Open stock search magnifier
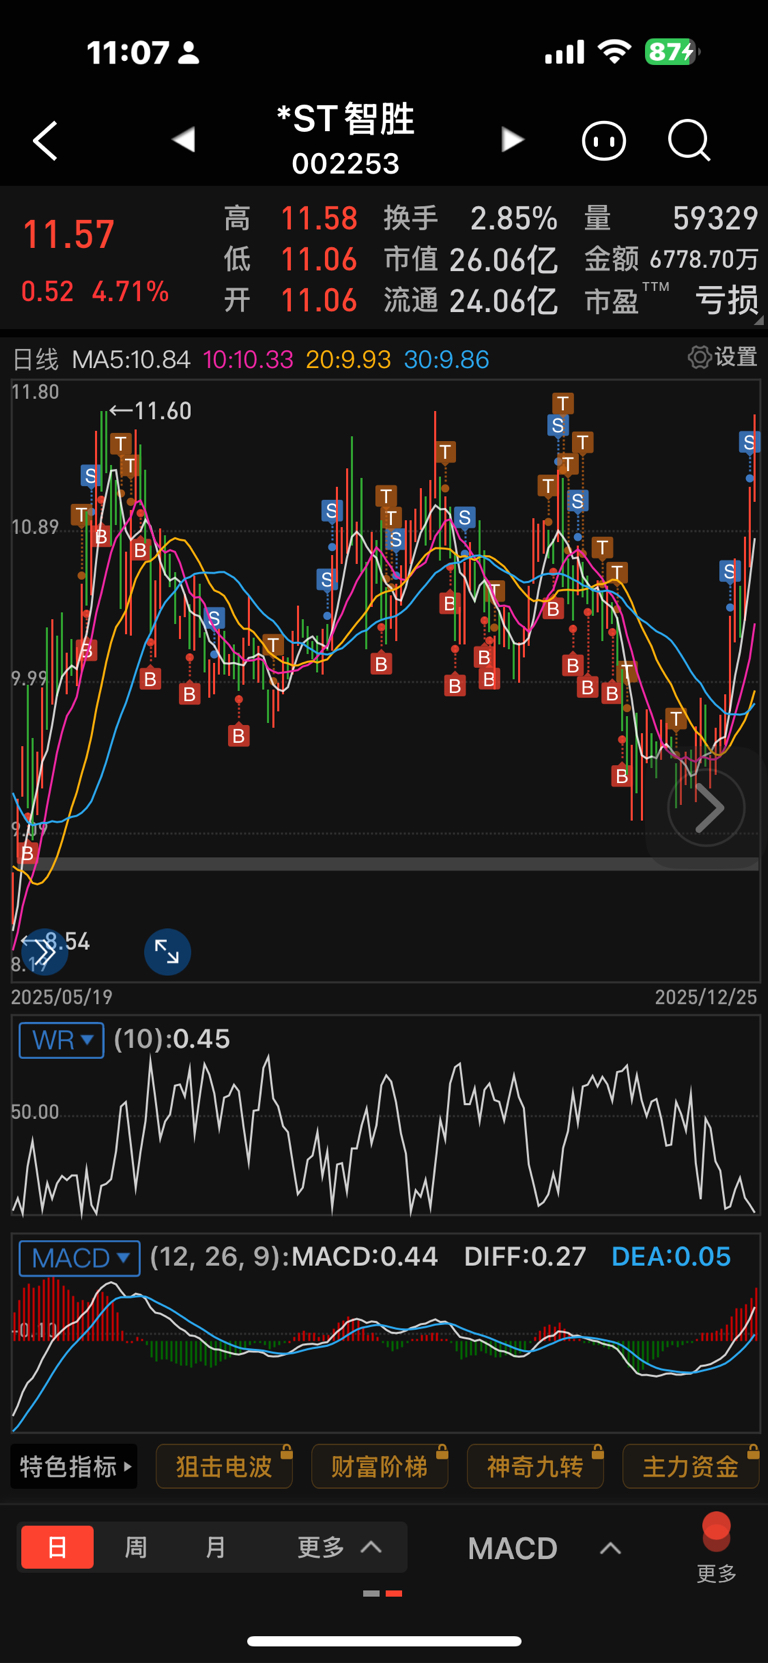The width and height of the screenshot is (768, 1663). pyautogui.click(x=689, y=141)
